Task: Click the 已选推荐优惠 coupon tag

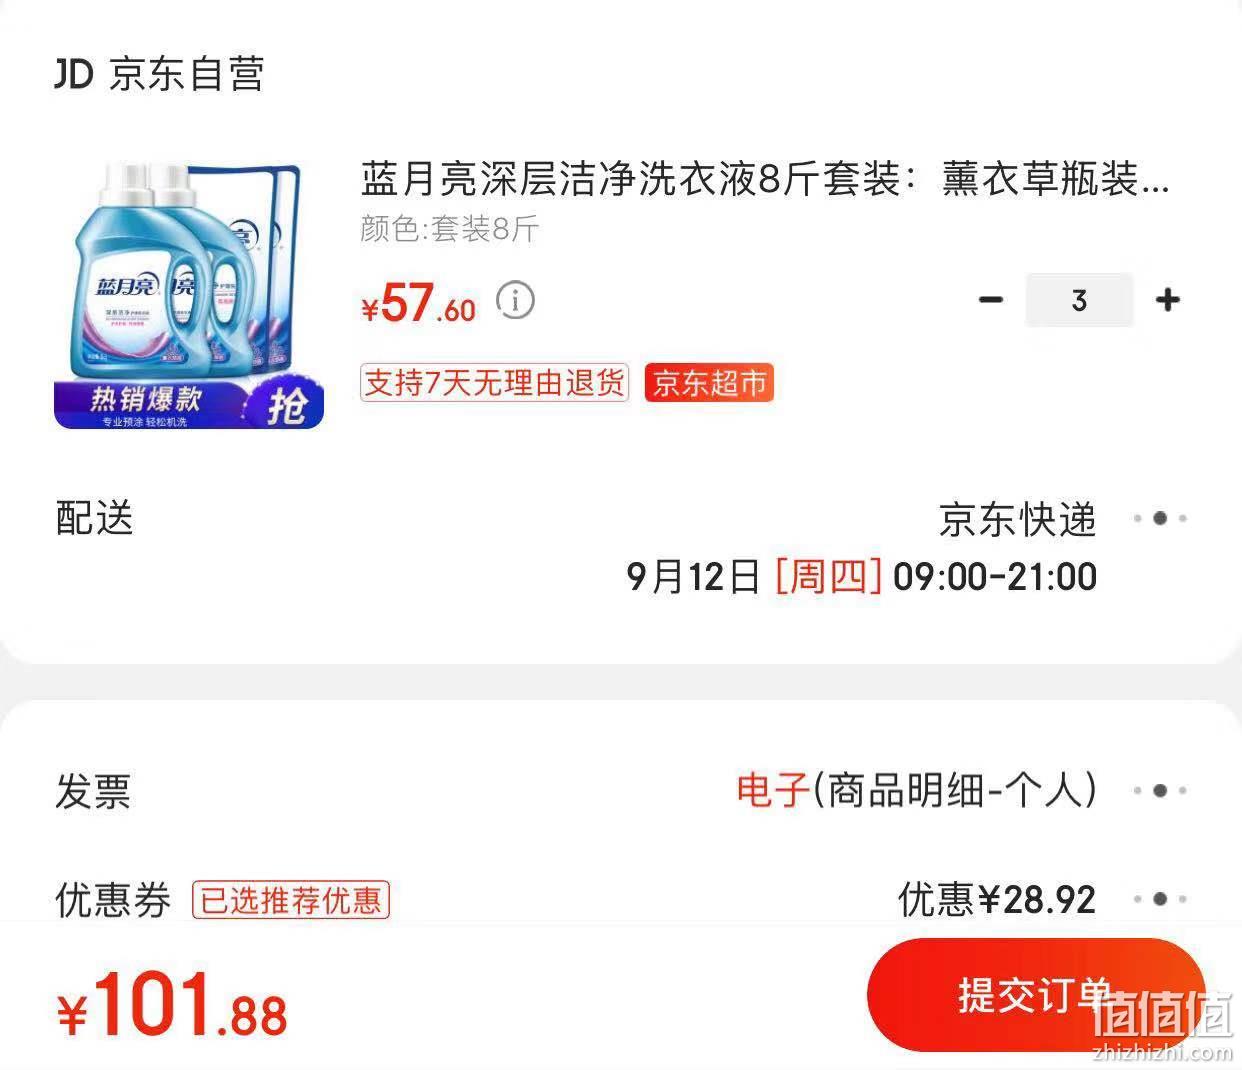Action: [290, 900]
